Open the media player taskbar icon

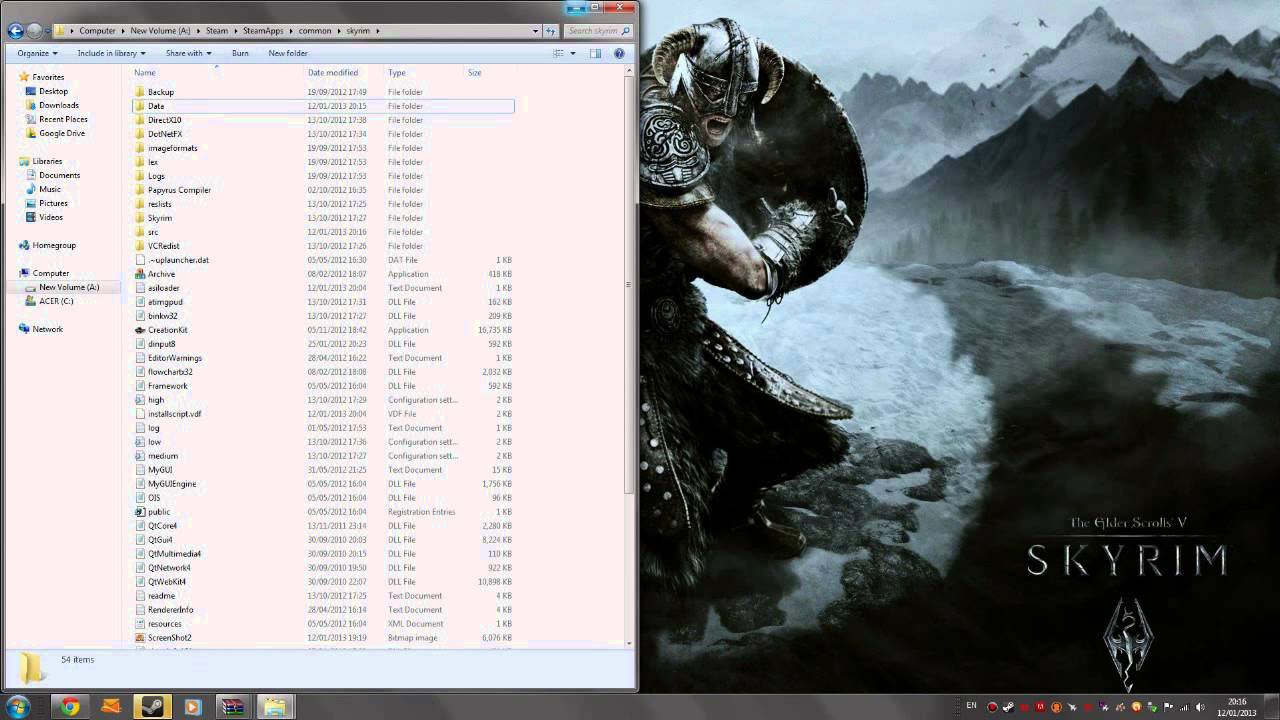click(x=192, y=706)
